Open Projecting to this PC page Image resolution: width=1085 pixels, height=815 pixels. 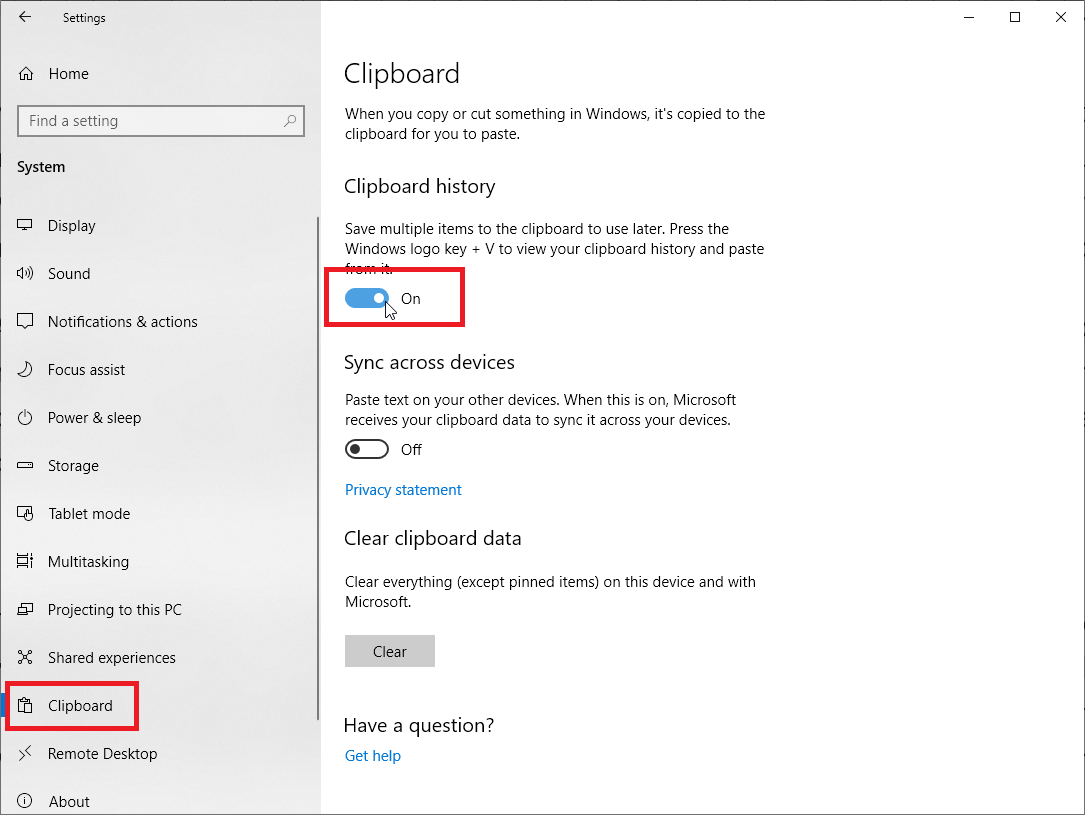point(114,610)
